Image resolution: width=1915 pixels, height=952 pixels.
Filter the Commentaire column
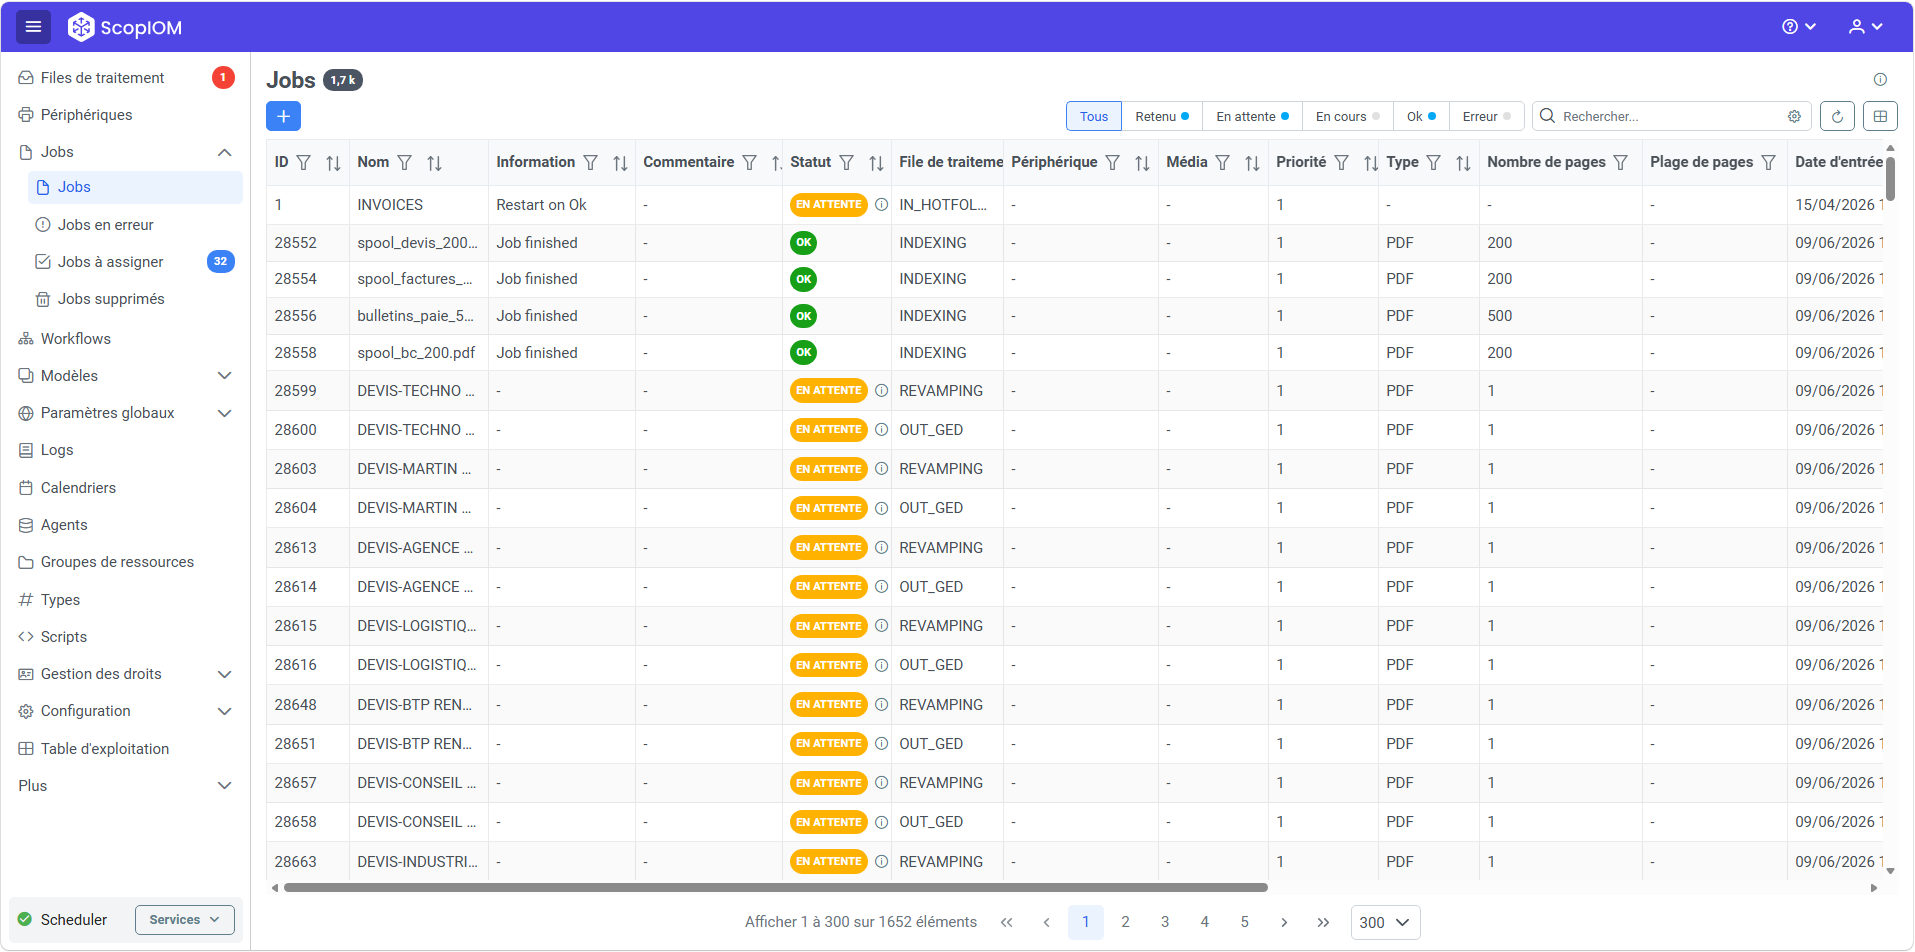pos(749,163)
